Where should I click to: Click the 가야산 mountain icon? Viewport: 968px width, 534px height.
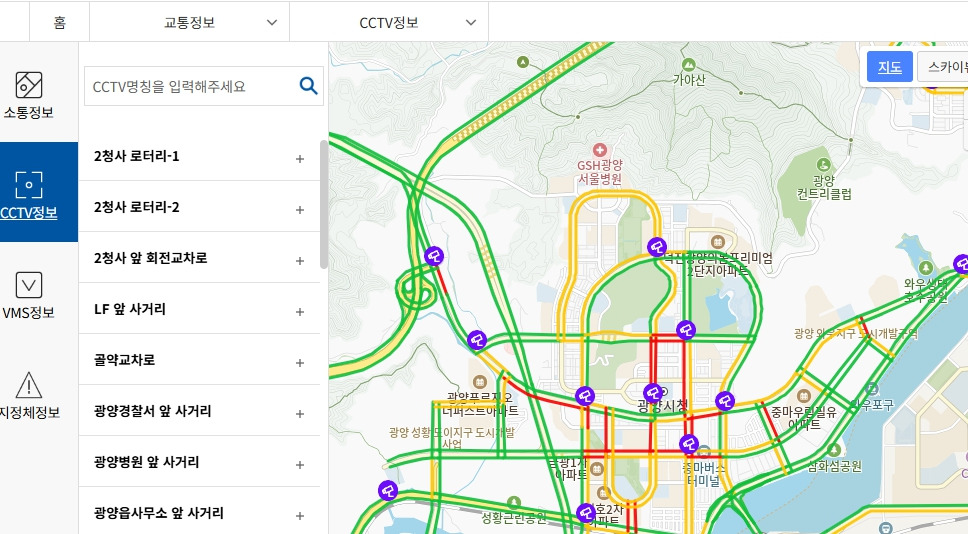[x=689, y=65]
